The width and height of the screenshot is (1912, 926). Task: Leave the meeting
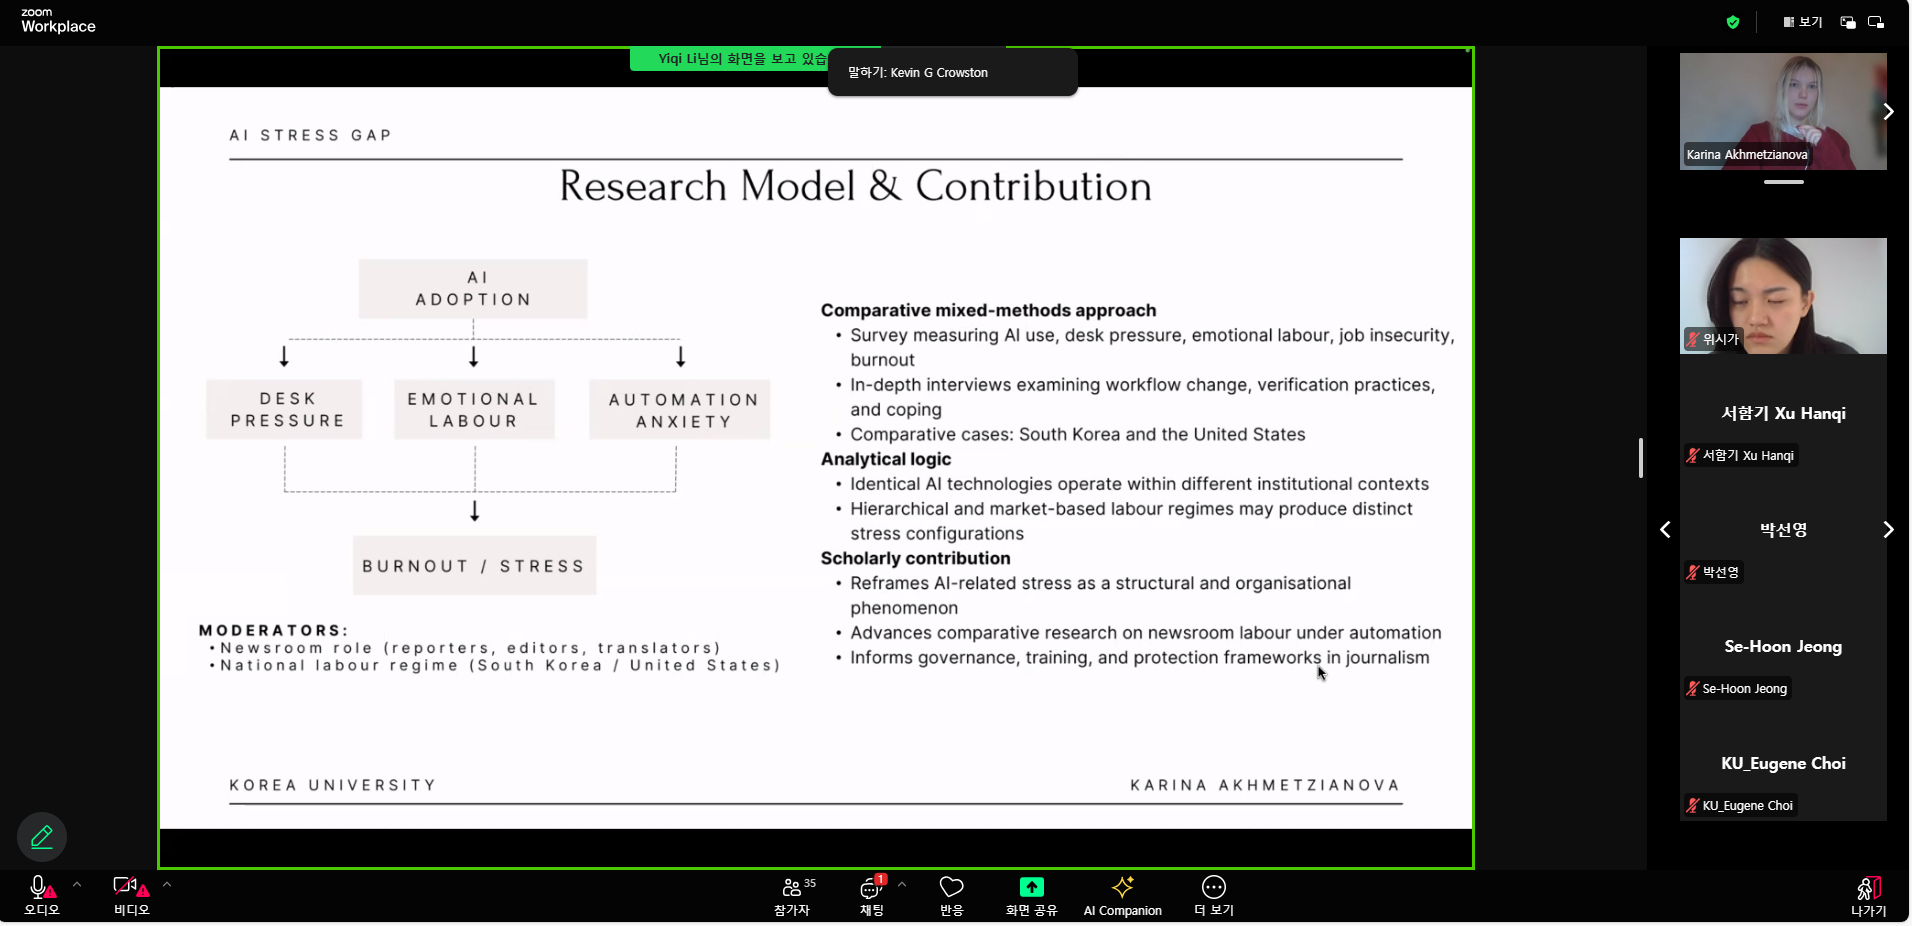point(1868,895)
